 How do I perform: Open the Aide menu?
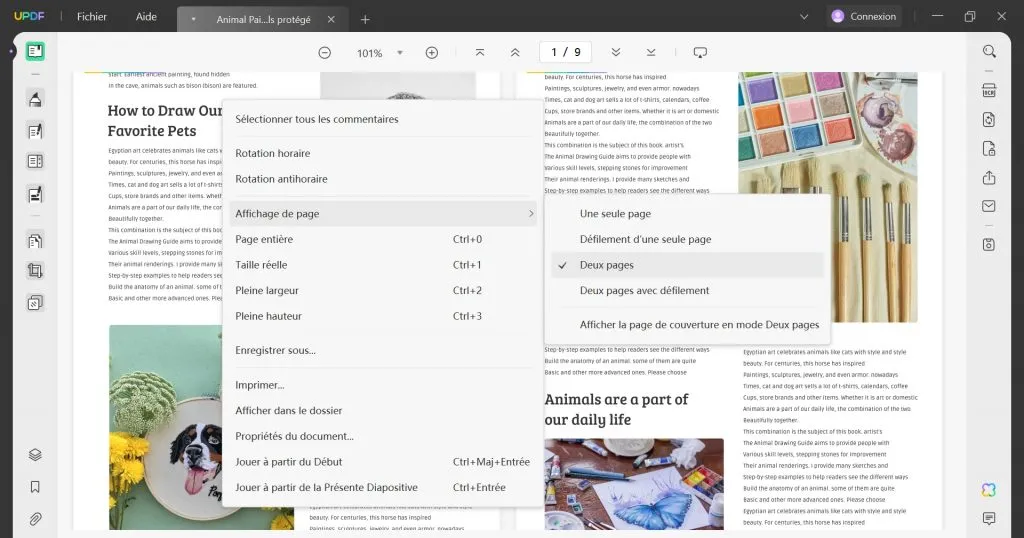(x=146, y=16)
